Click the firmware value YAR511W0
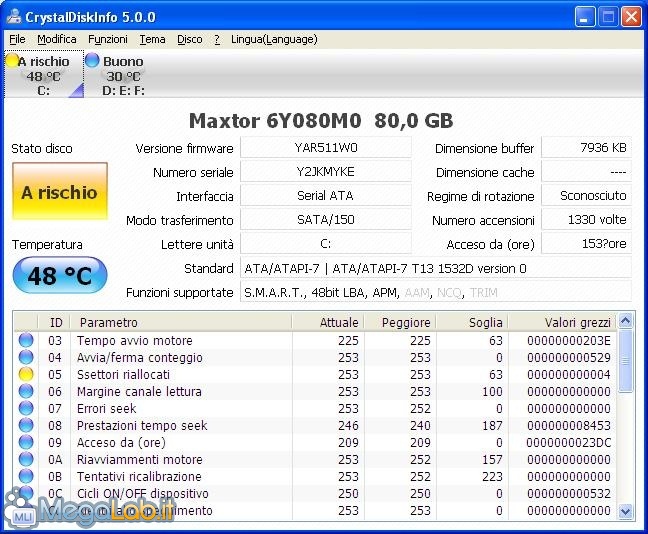The height and width of the screenshot is (534, 648). point(326,148)
